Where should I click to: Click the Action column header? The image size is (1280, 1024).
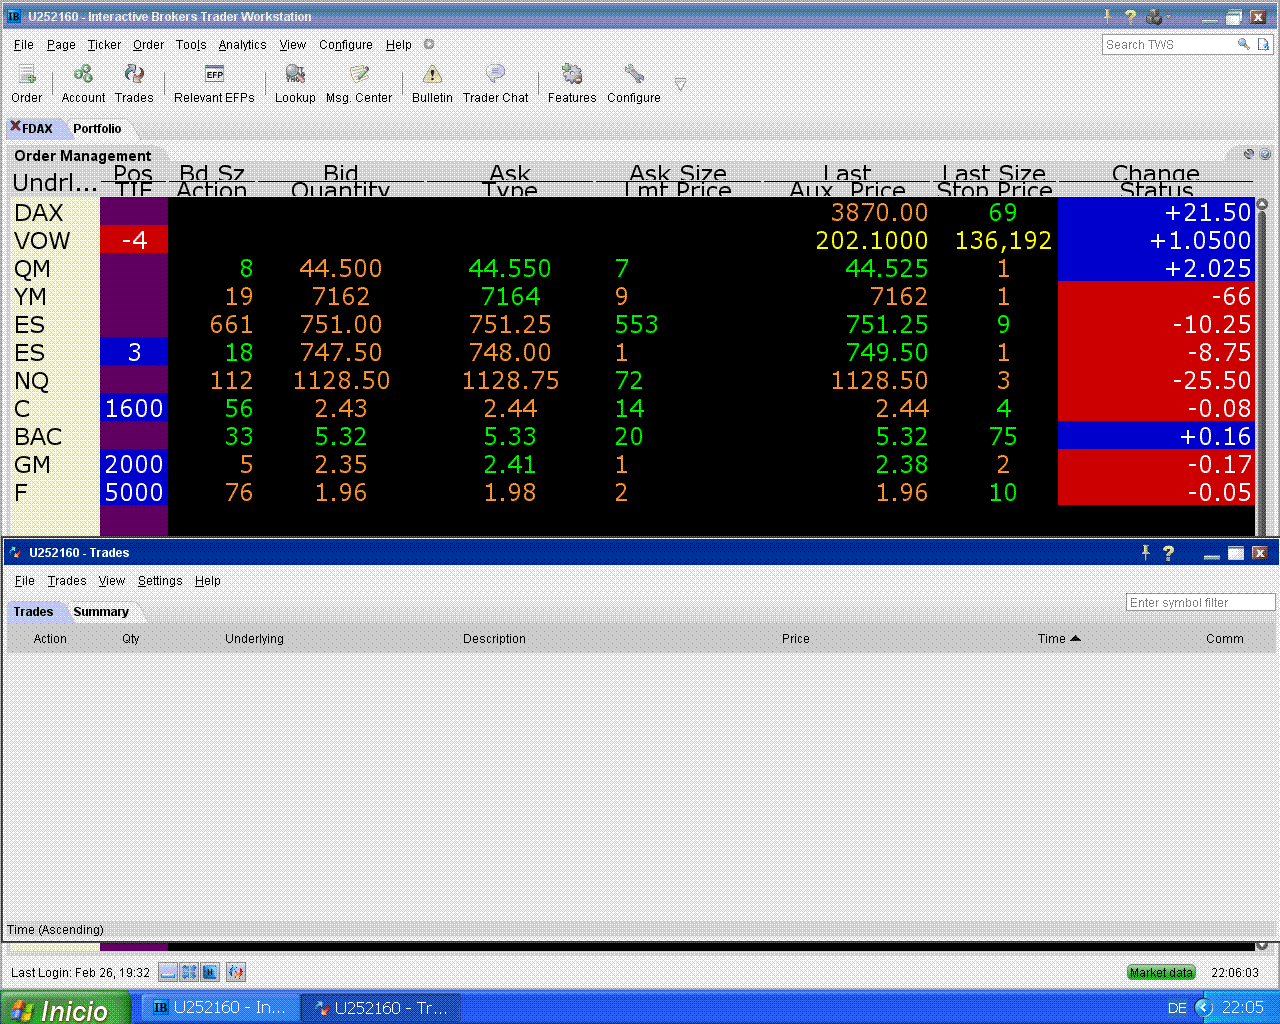pos(50,638)
